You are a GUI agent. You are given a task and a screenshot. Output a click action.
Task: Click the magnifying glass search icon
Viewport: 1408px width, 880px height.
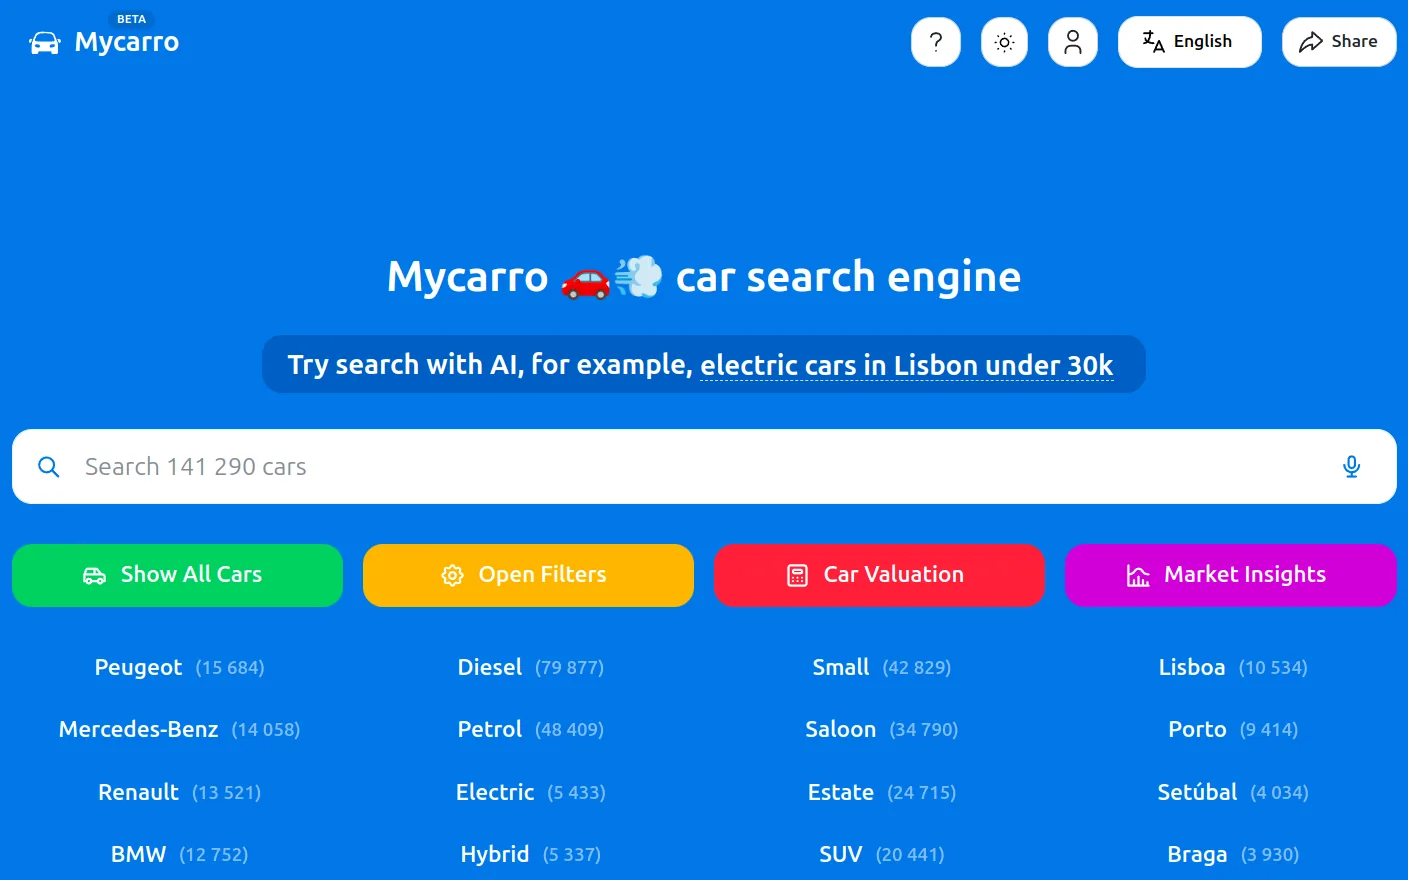coord(49,467)
